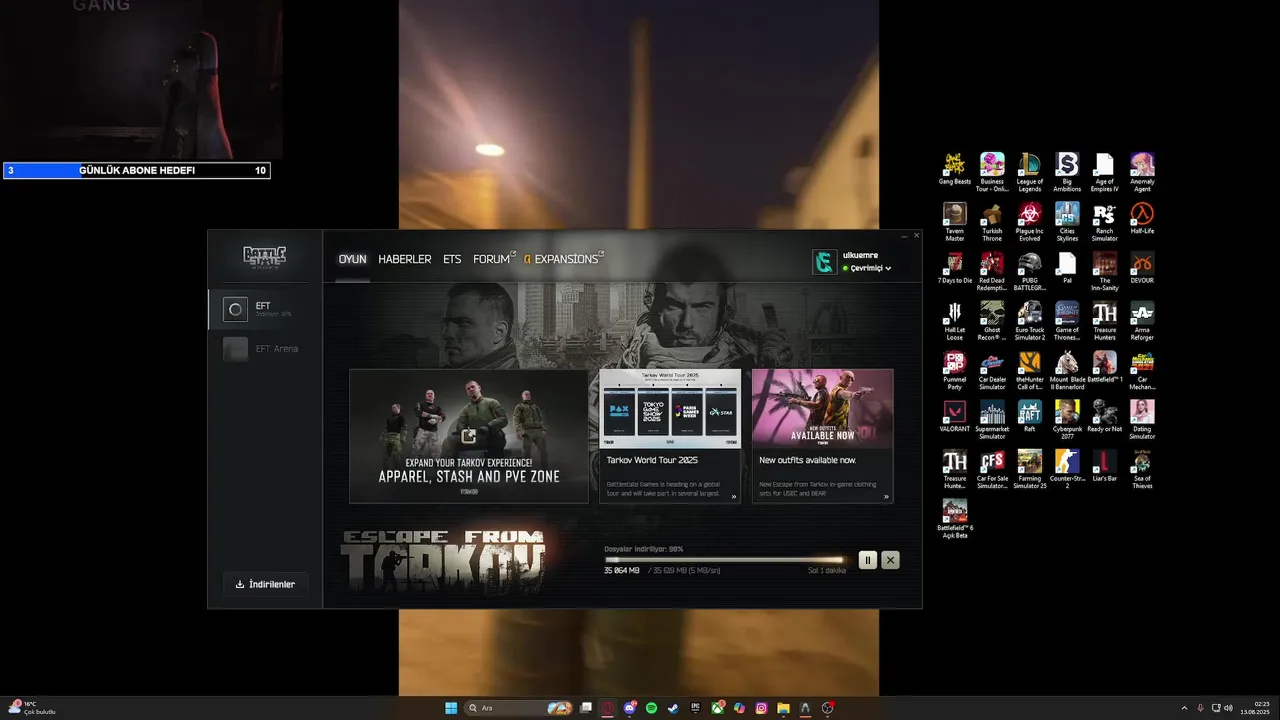
Task: Open the 7 Days to Die shortcut
Action: (955, 268)
